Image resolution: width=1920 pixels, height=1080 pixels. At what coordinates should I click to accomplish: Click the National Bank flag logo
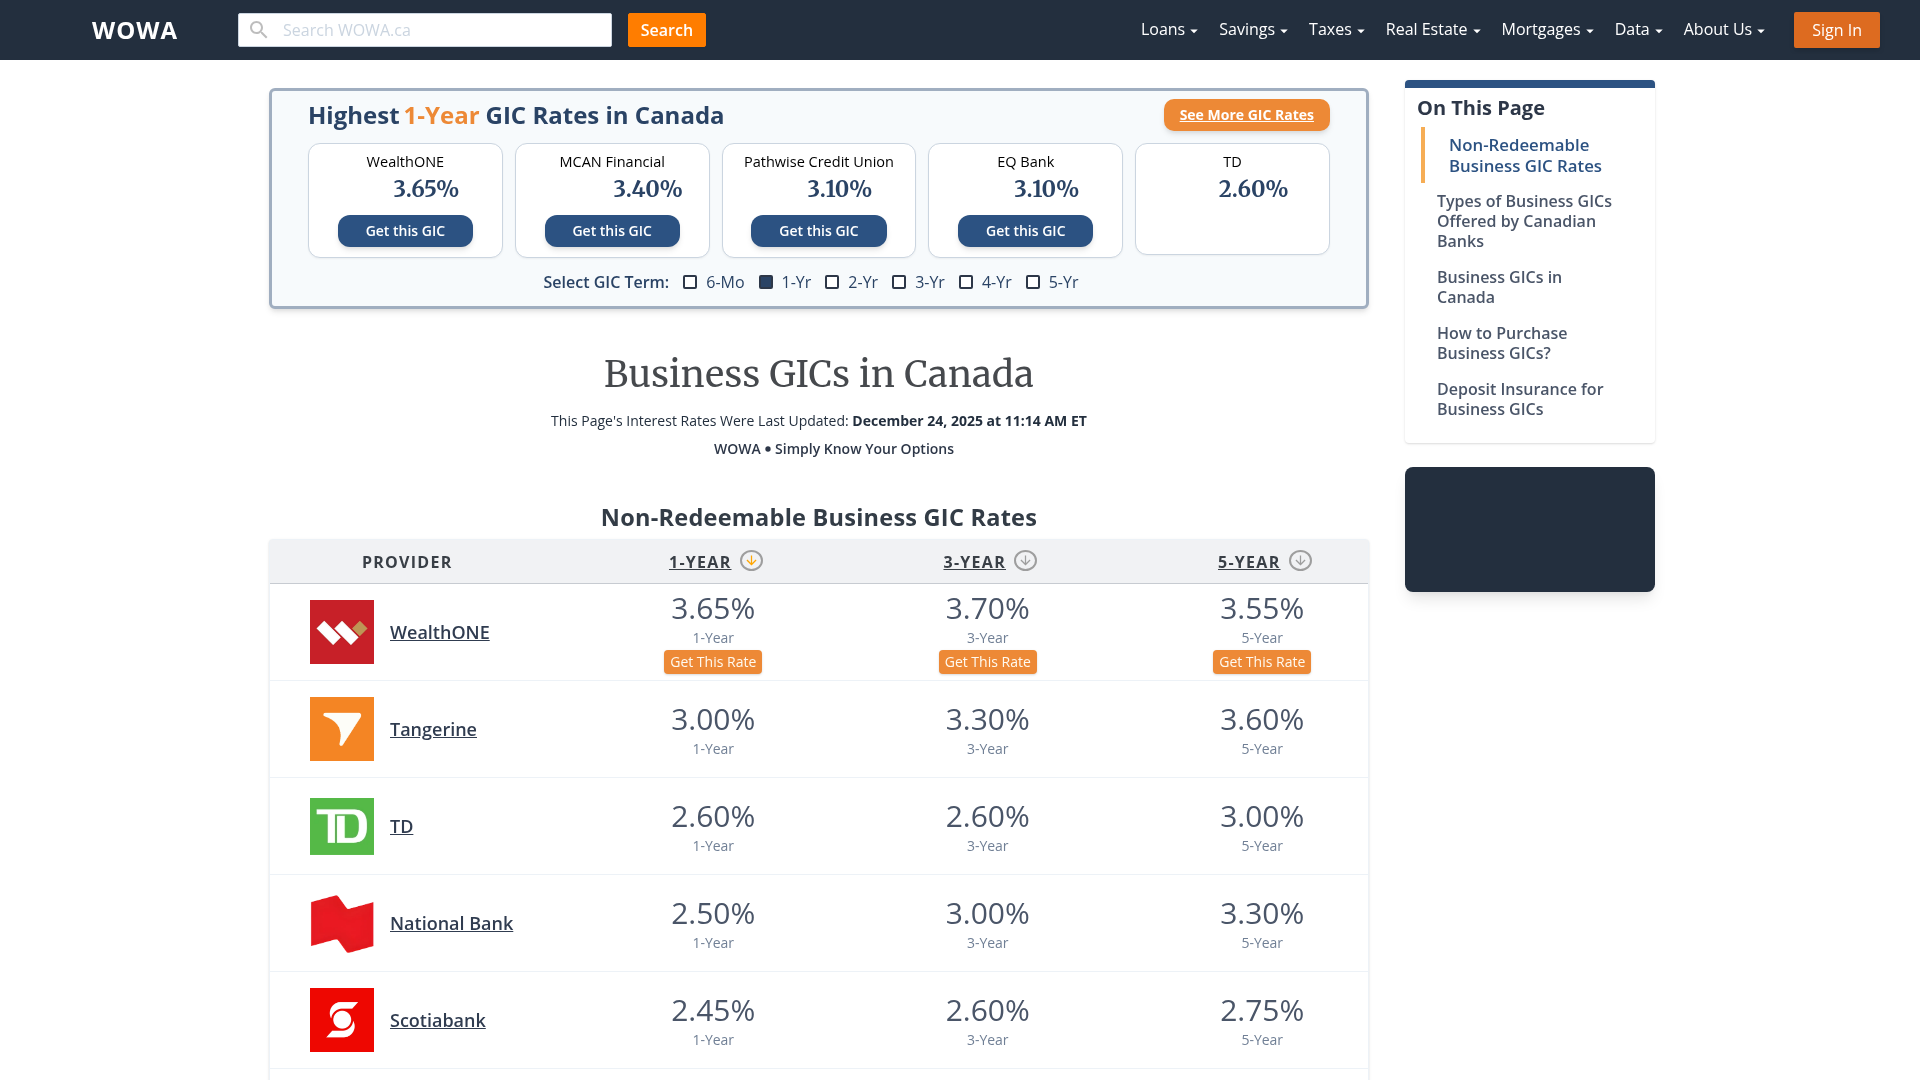point(341,922)
